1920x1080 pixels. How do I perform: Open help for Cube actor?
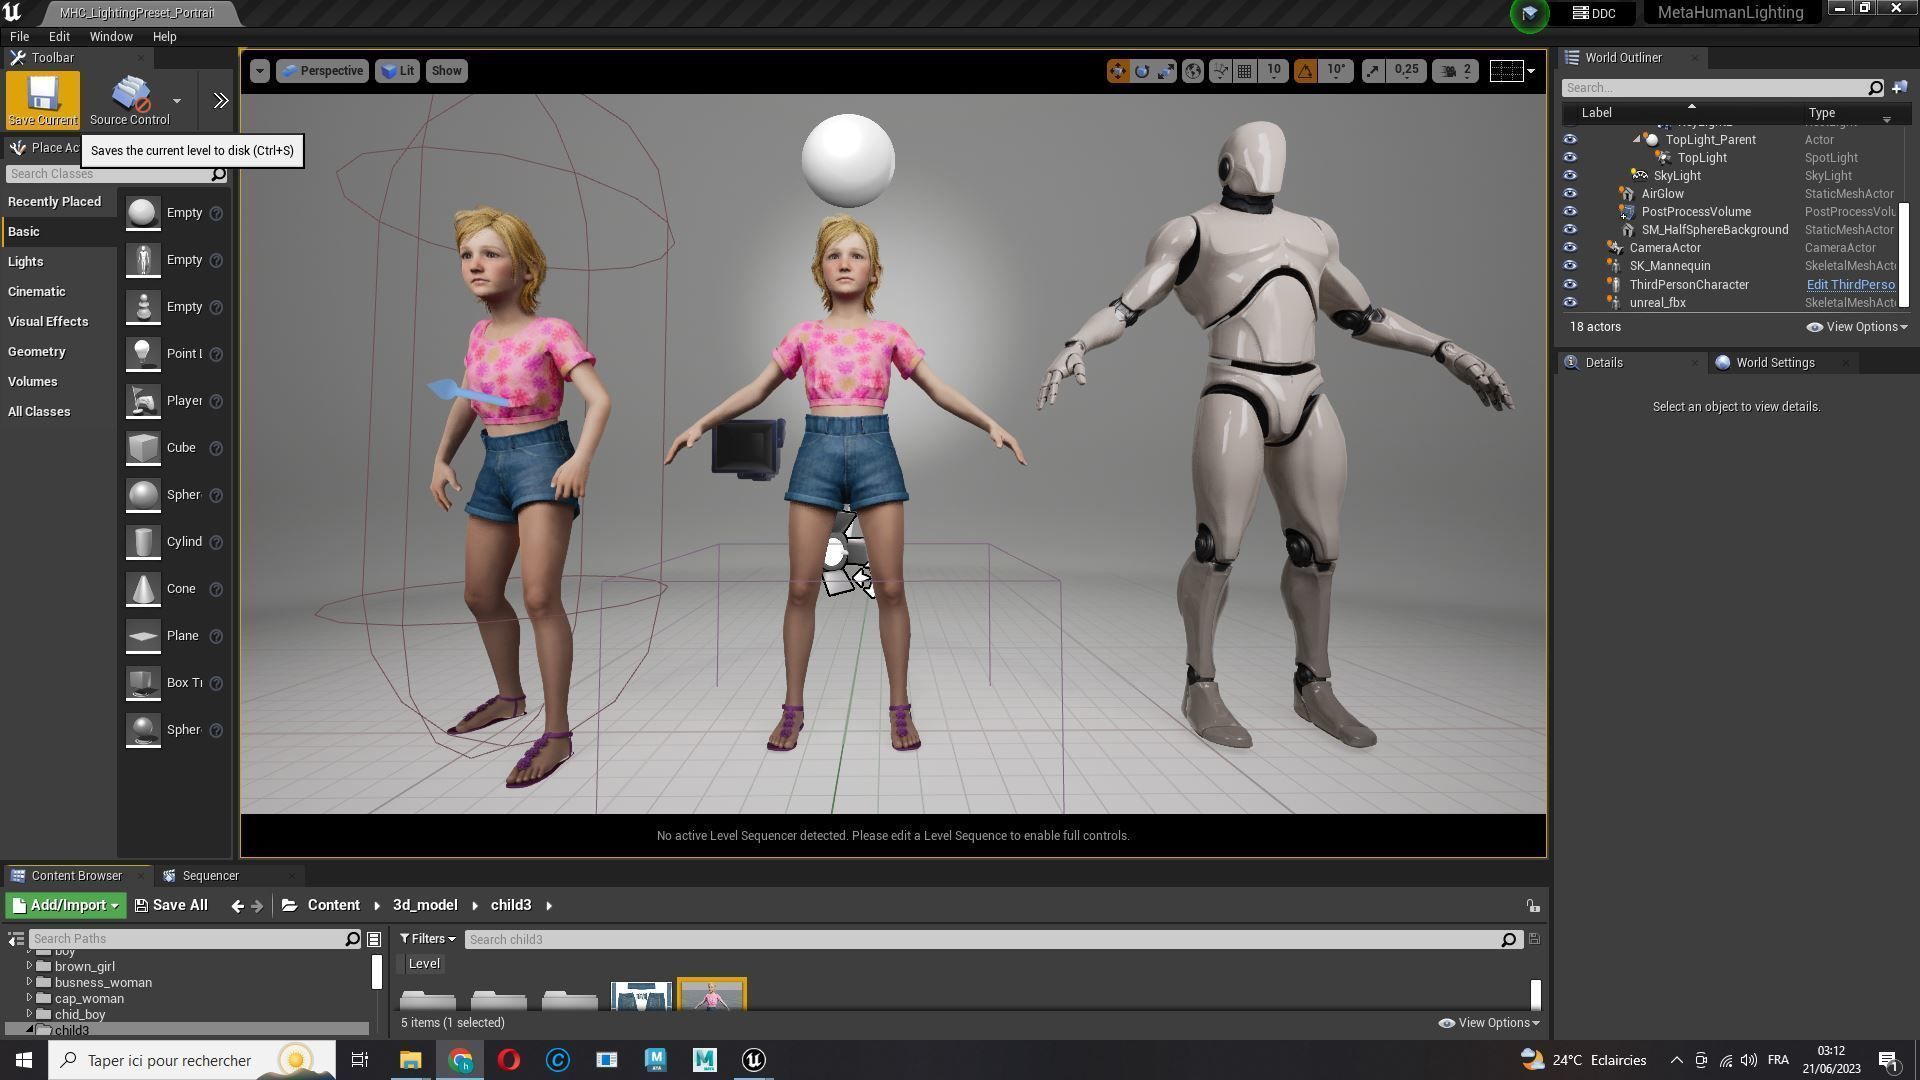click(x=216, y=448)
